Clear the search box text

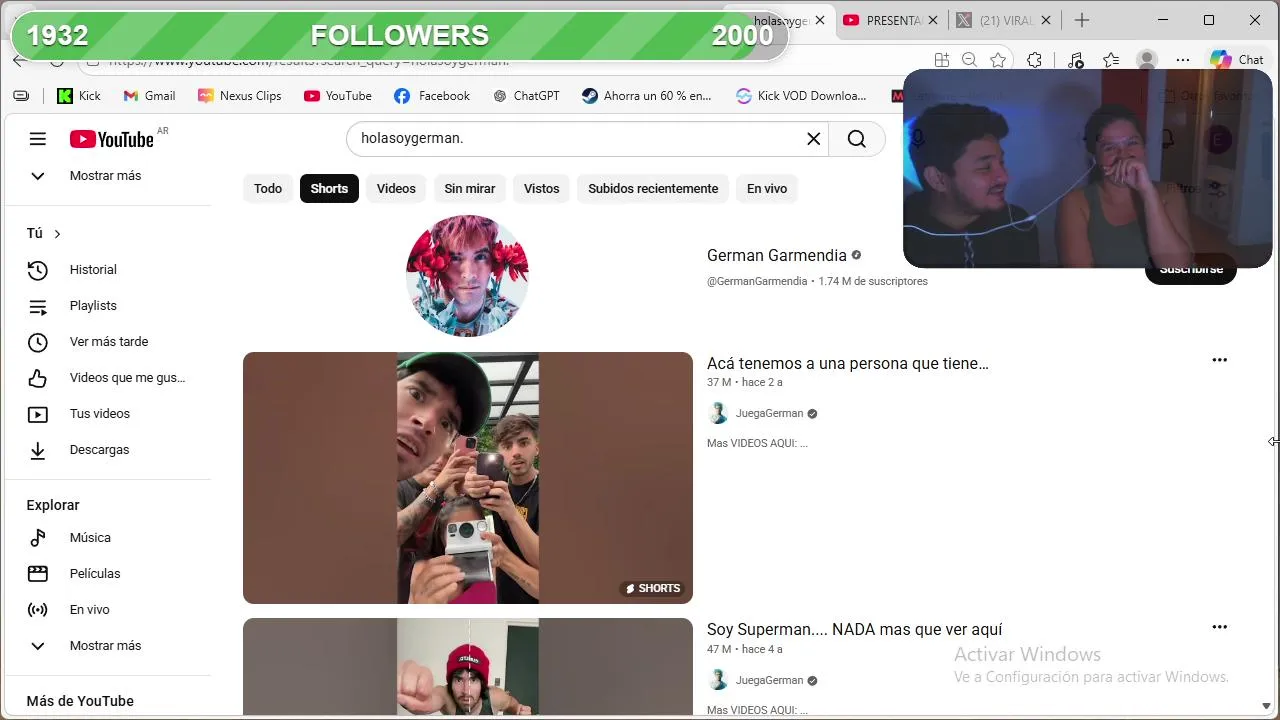pyautogui.click(x=814, y=139)
